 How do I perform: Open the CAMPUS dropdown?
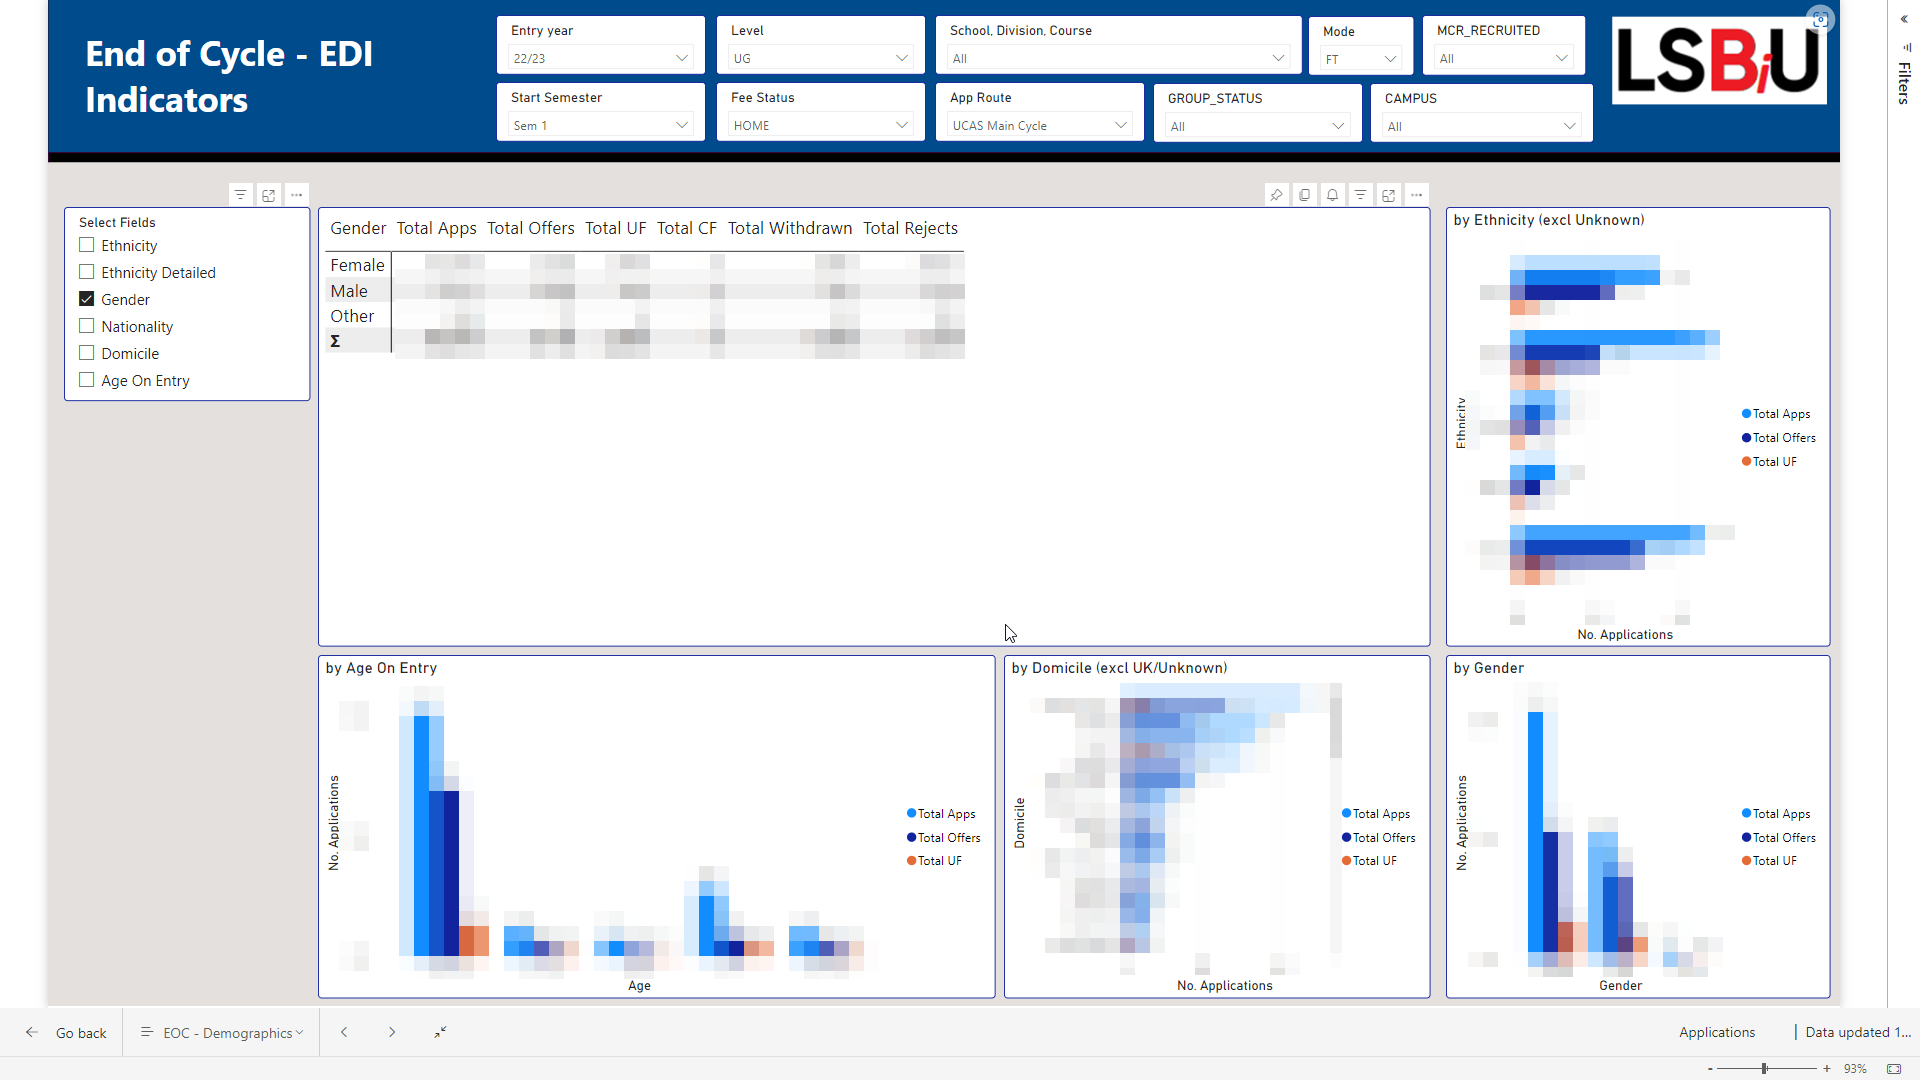(x=1481, y=126)
